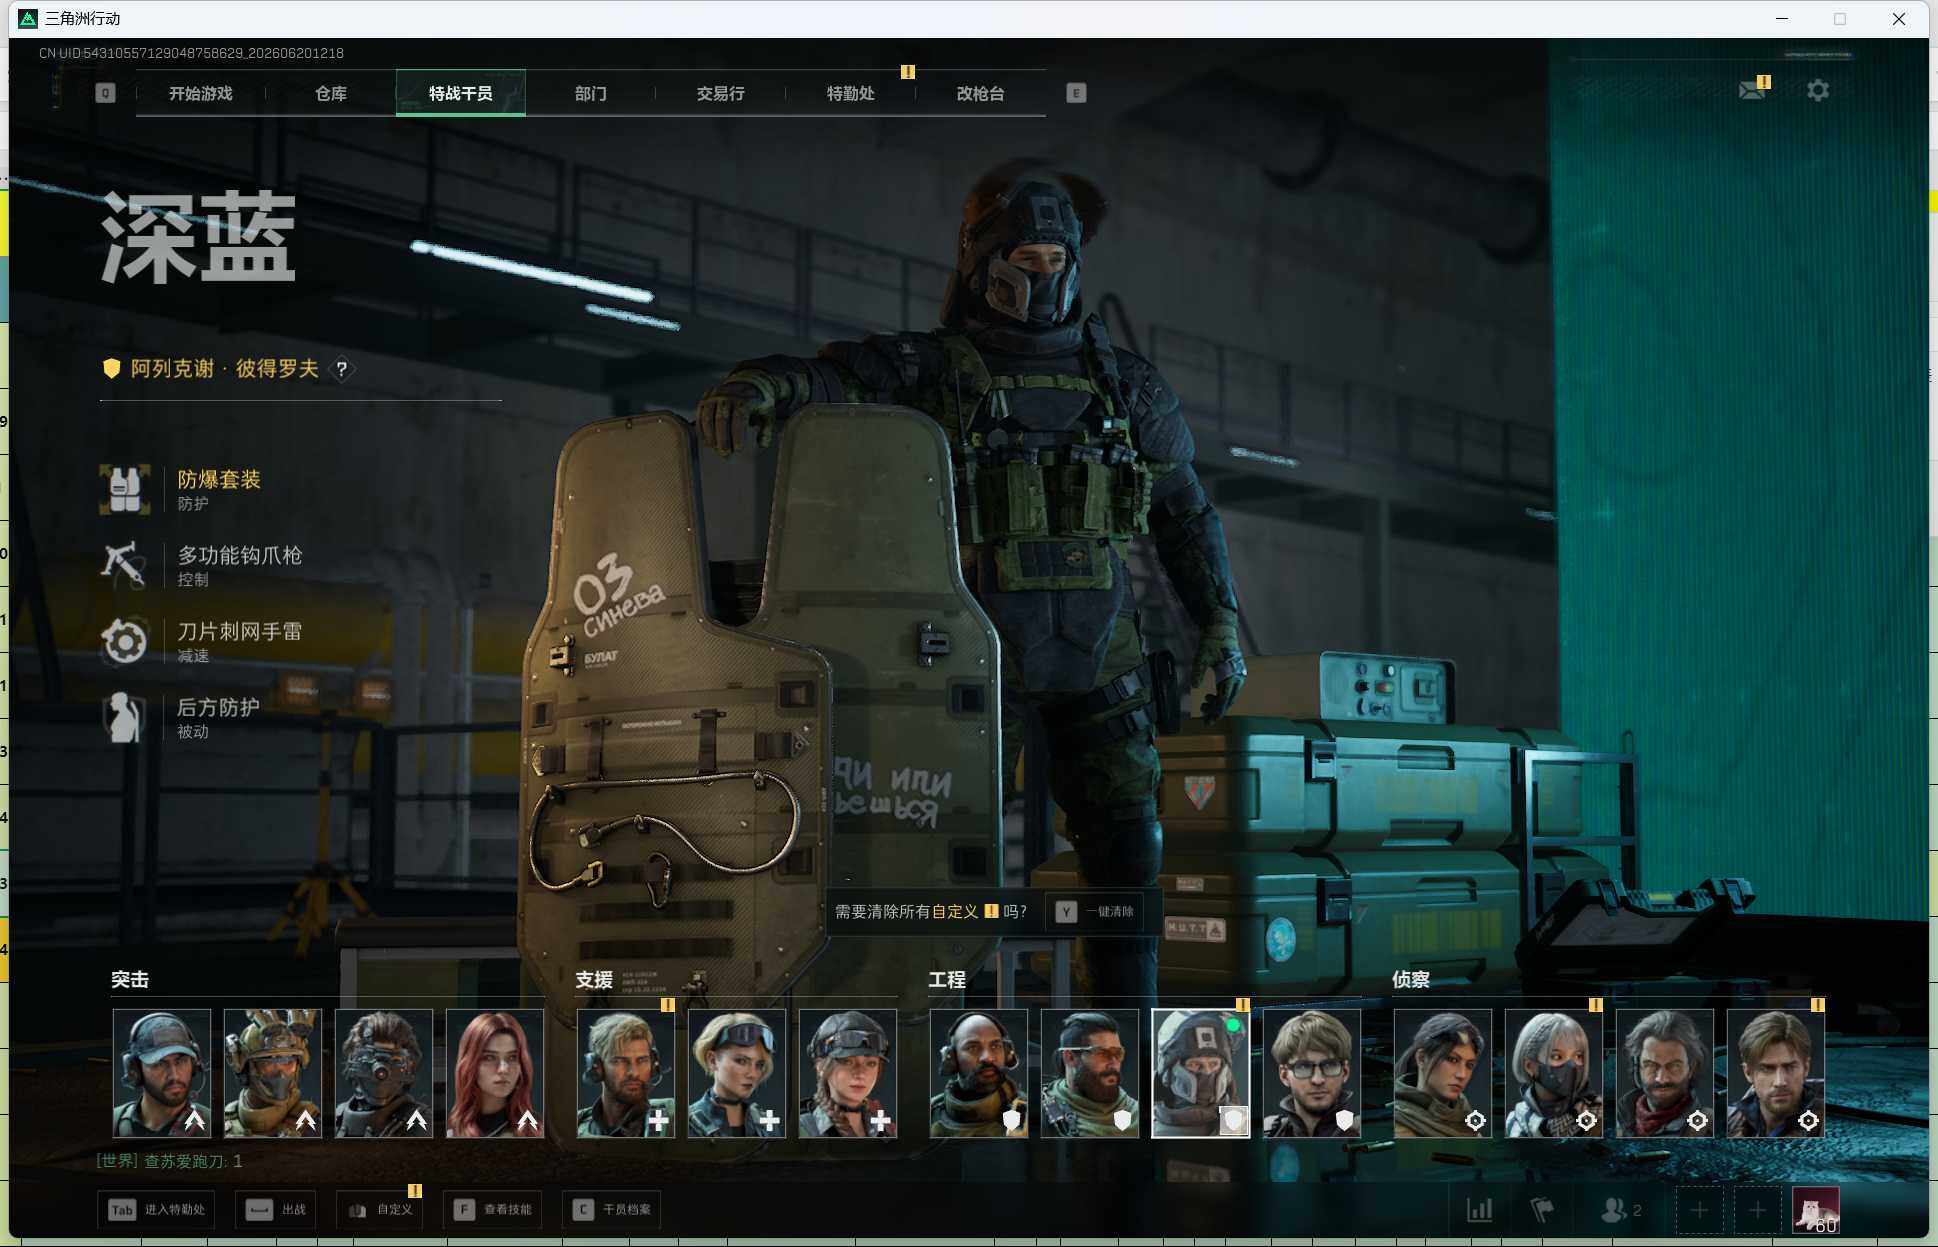
Task: Select the 刀片刺网手雷 skill icon
Action: [125, 641]
